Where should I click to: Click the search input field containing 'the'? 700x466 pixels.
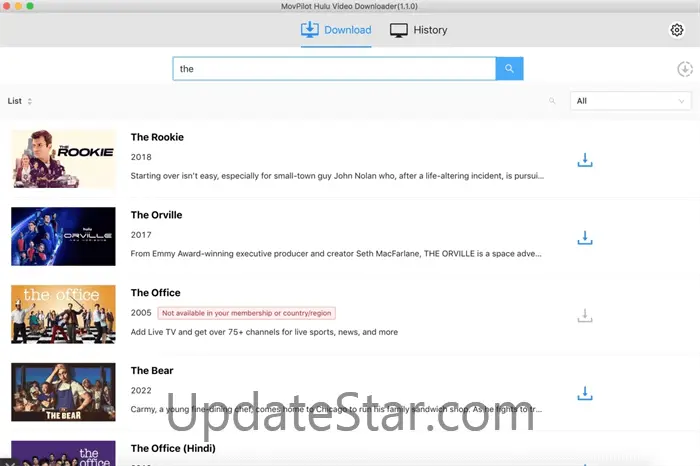pos(334,69)
